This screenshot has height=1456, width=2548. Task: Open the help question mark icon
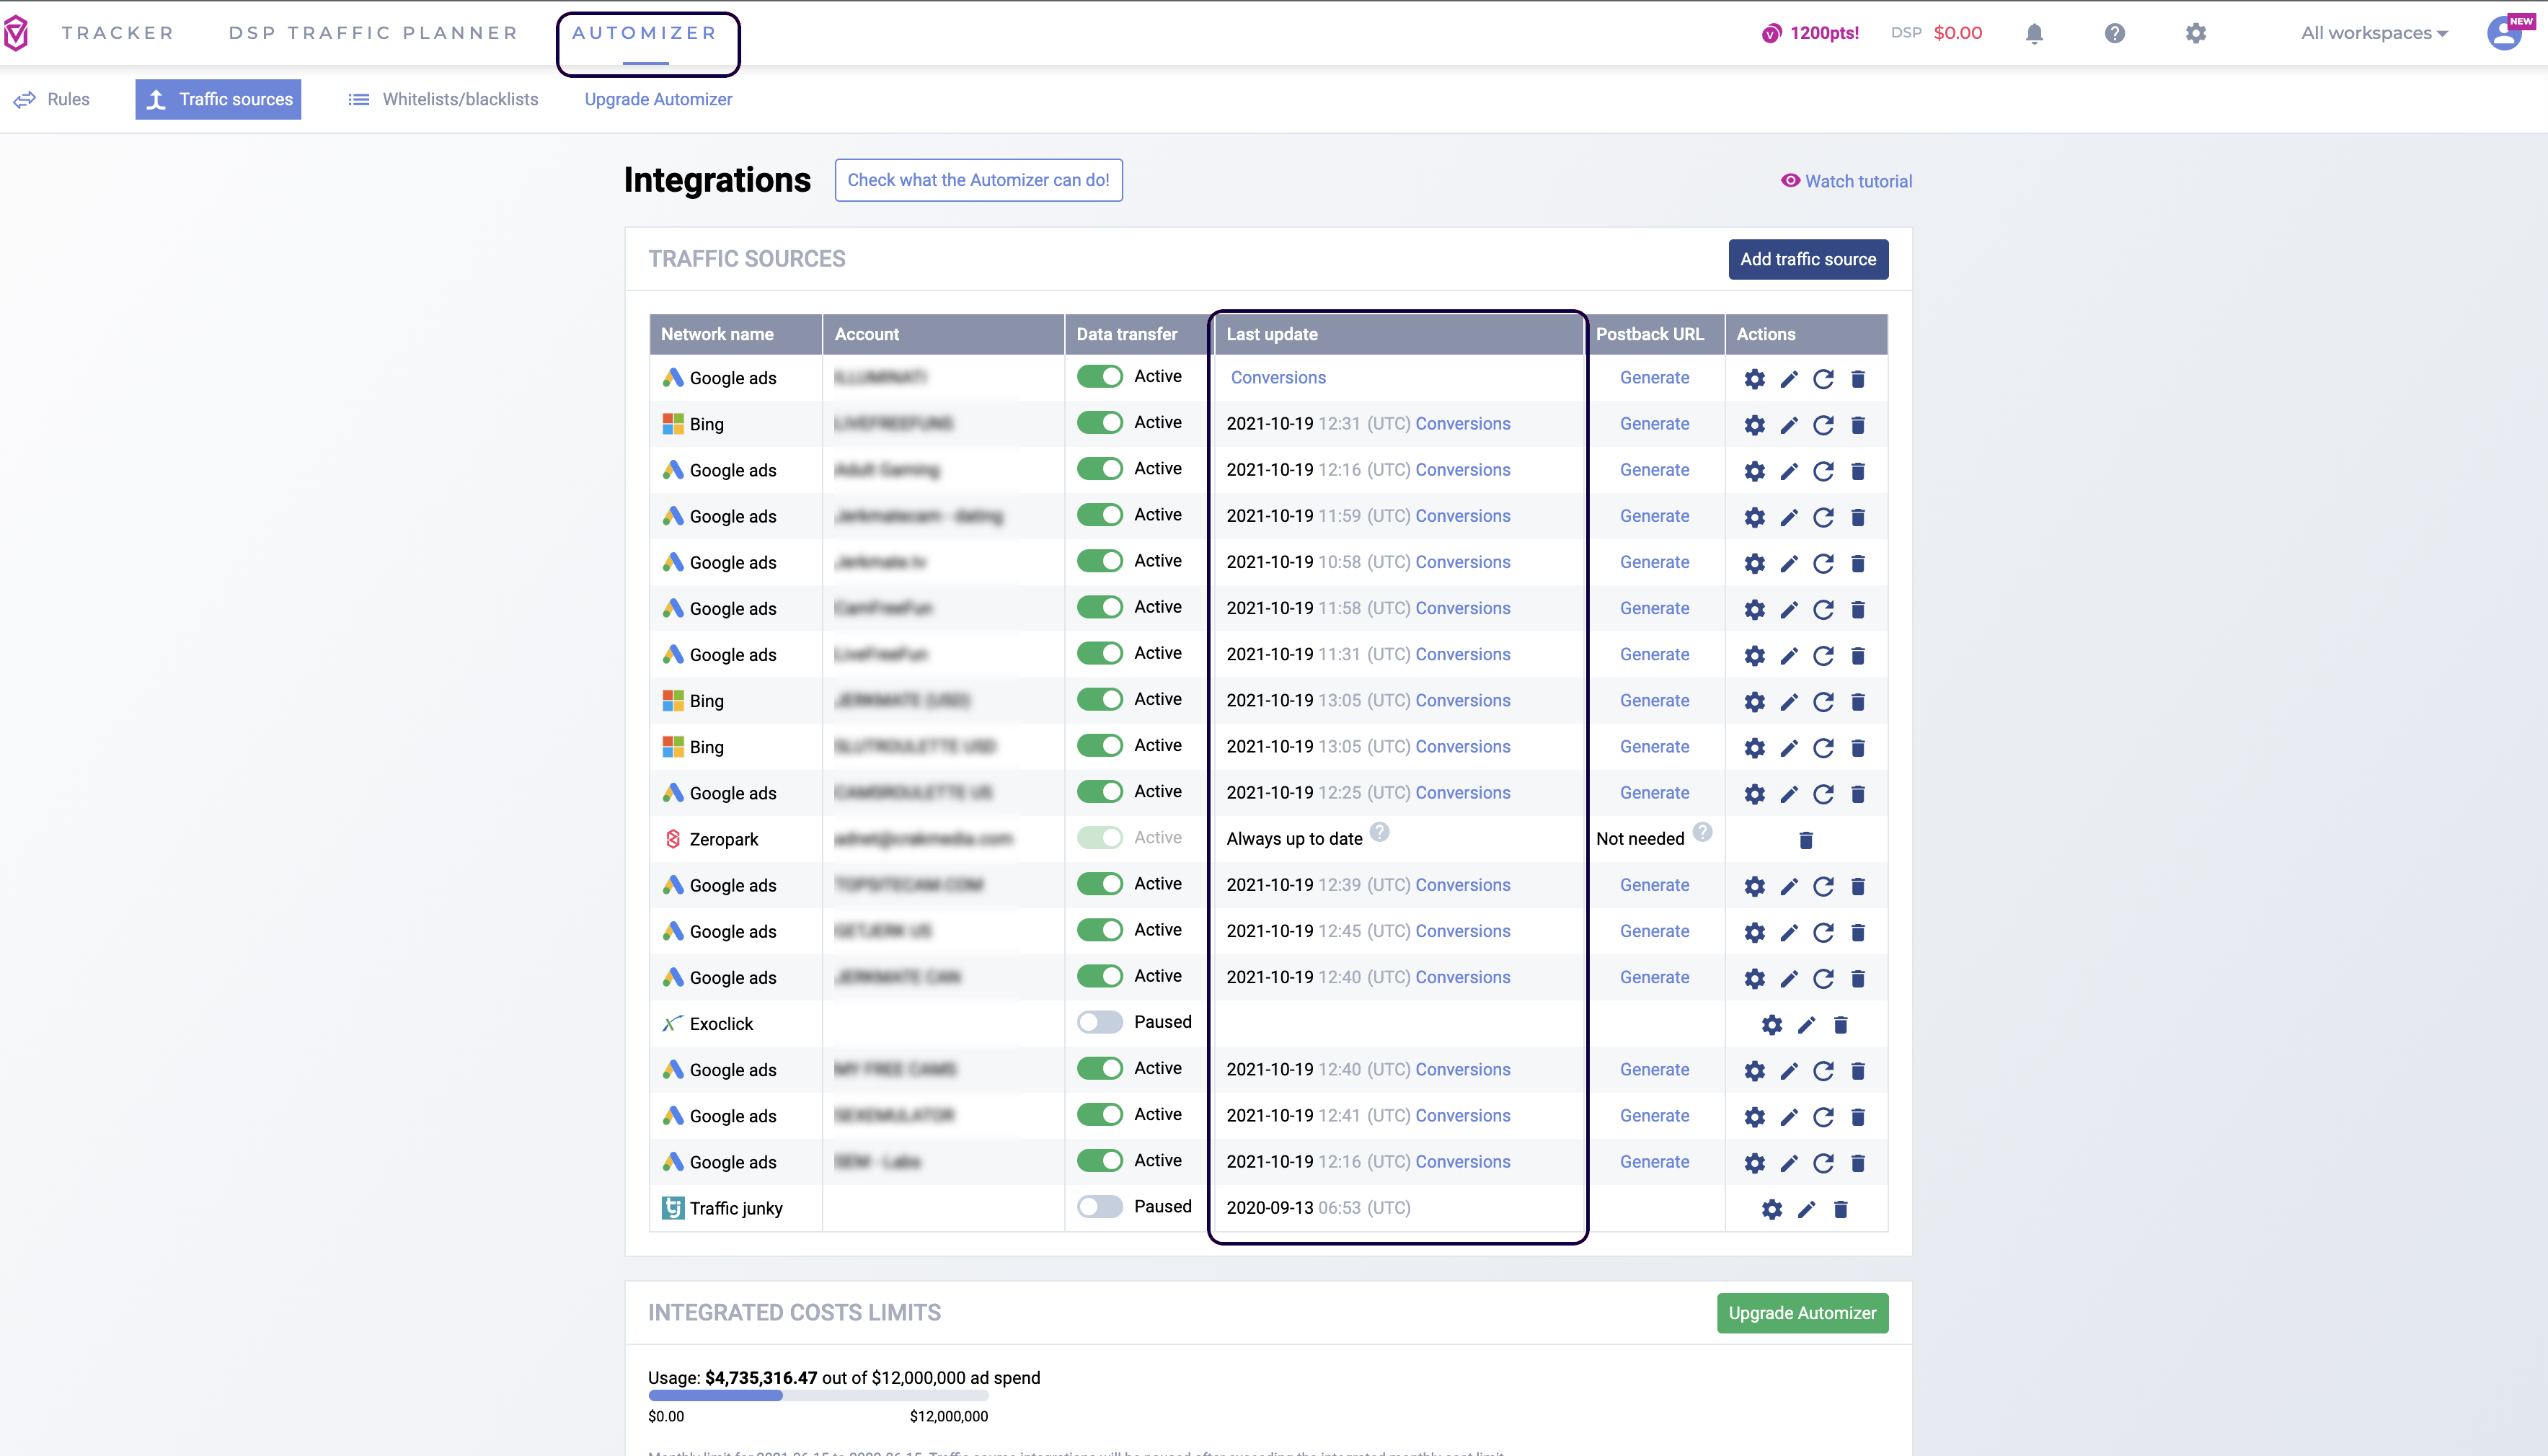point(2114,34)
